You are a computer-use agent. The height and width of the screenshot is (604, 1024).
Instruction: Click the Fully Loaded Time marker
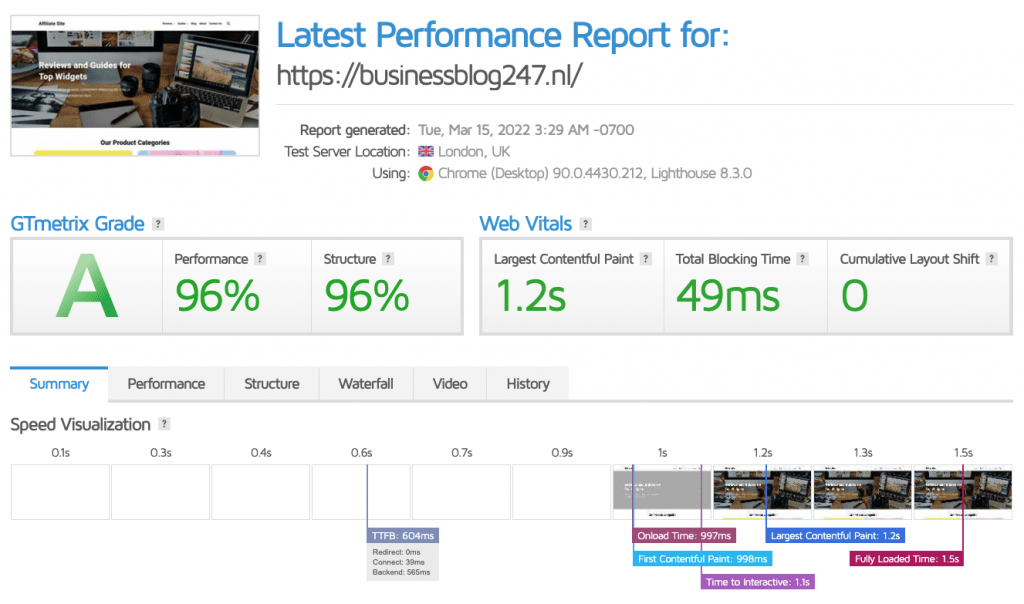pyautogui.click(x=905, y=558)
